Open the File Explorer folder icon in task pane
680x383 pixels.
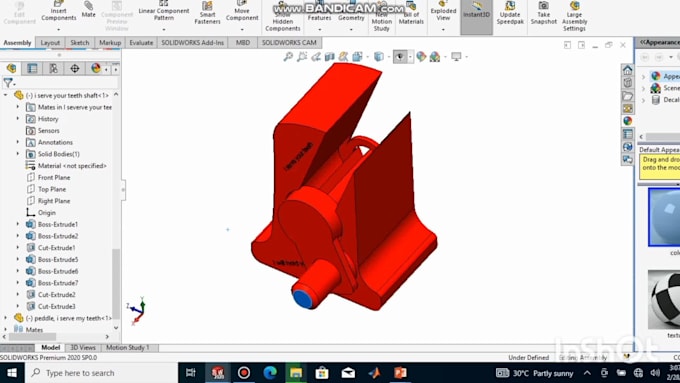[x=628, y=95]
